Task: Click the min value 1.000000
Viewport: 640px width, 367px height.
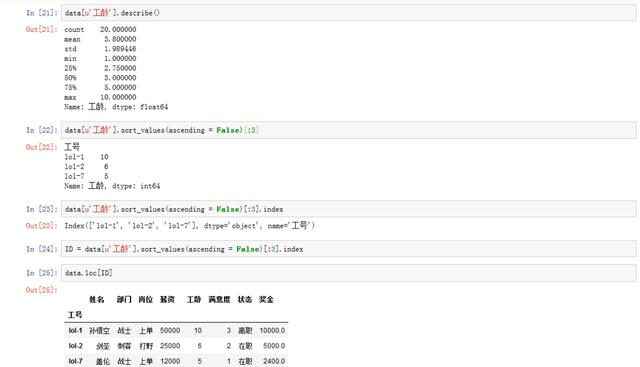Action: (x=120, y=59)
